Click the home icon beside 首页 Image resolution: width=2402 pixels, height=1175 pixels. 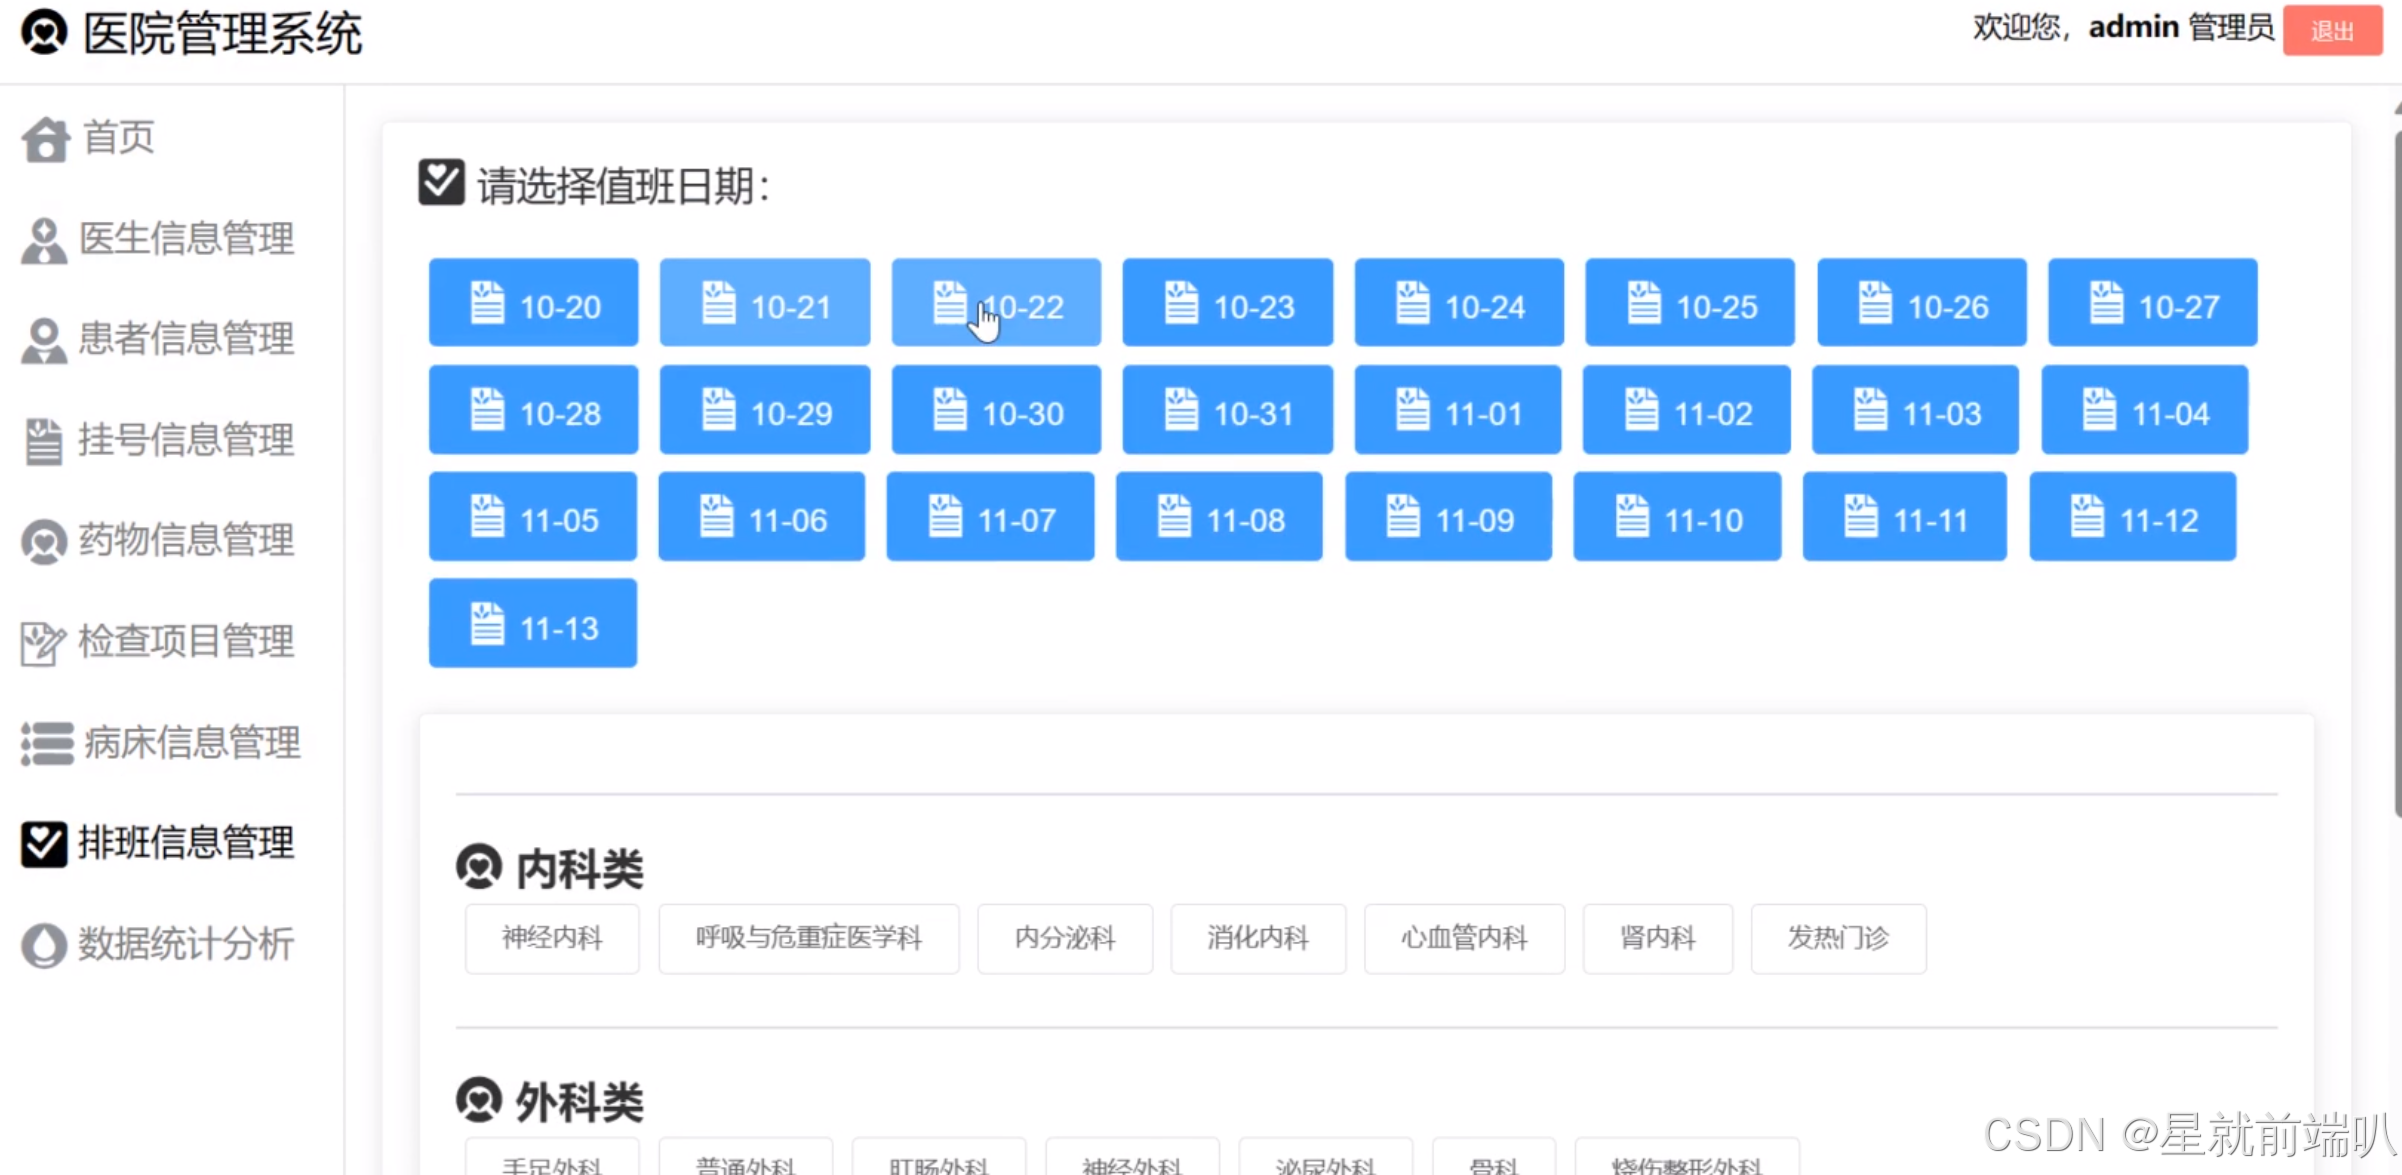pyautogui.click(x=45, y=138)
